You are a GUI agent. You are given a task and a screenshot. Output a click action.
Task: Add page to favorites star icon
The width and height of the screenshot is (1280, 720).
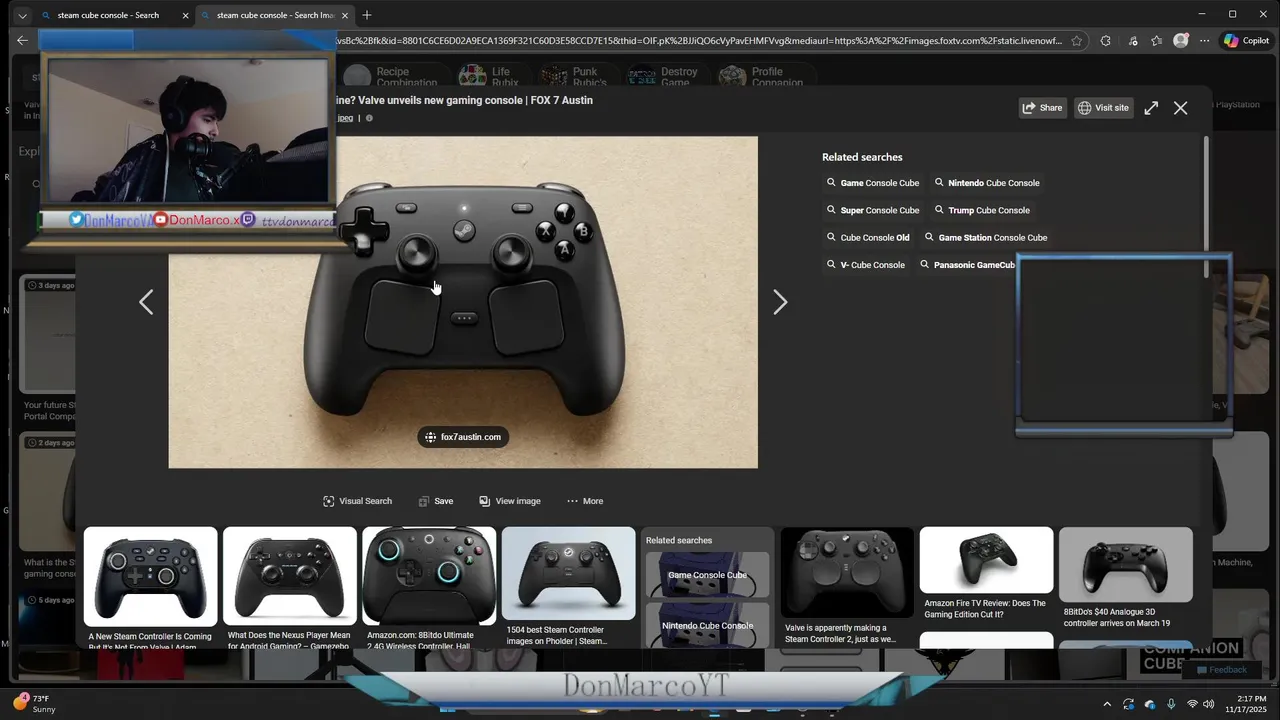1076,41
